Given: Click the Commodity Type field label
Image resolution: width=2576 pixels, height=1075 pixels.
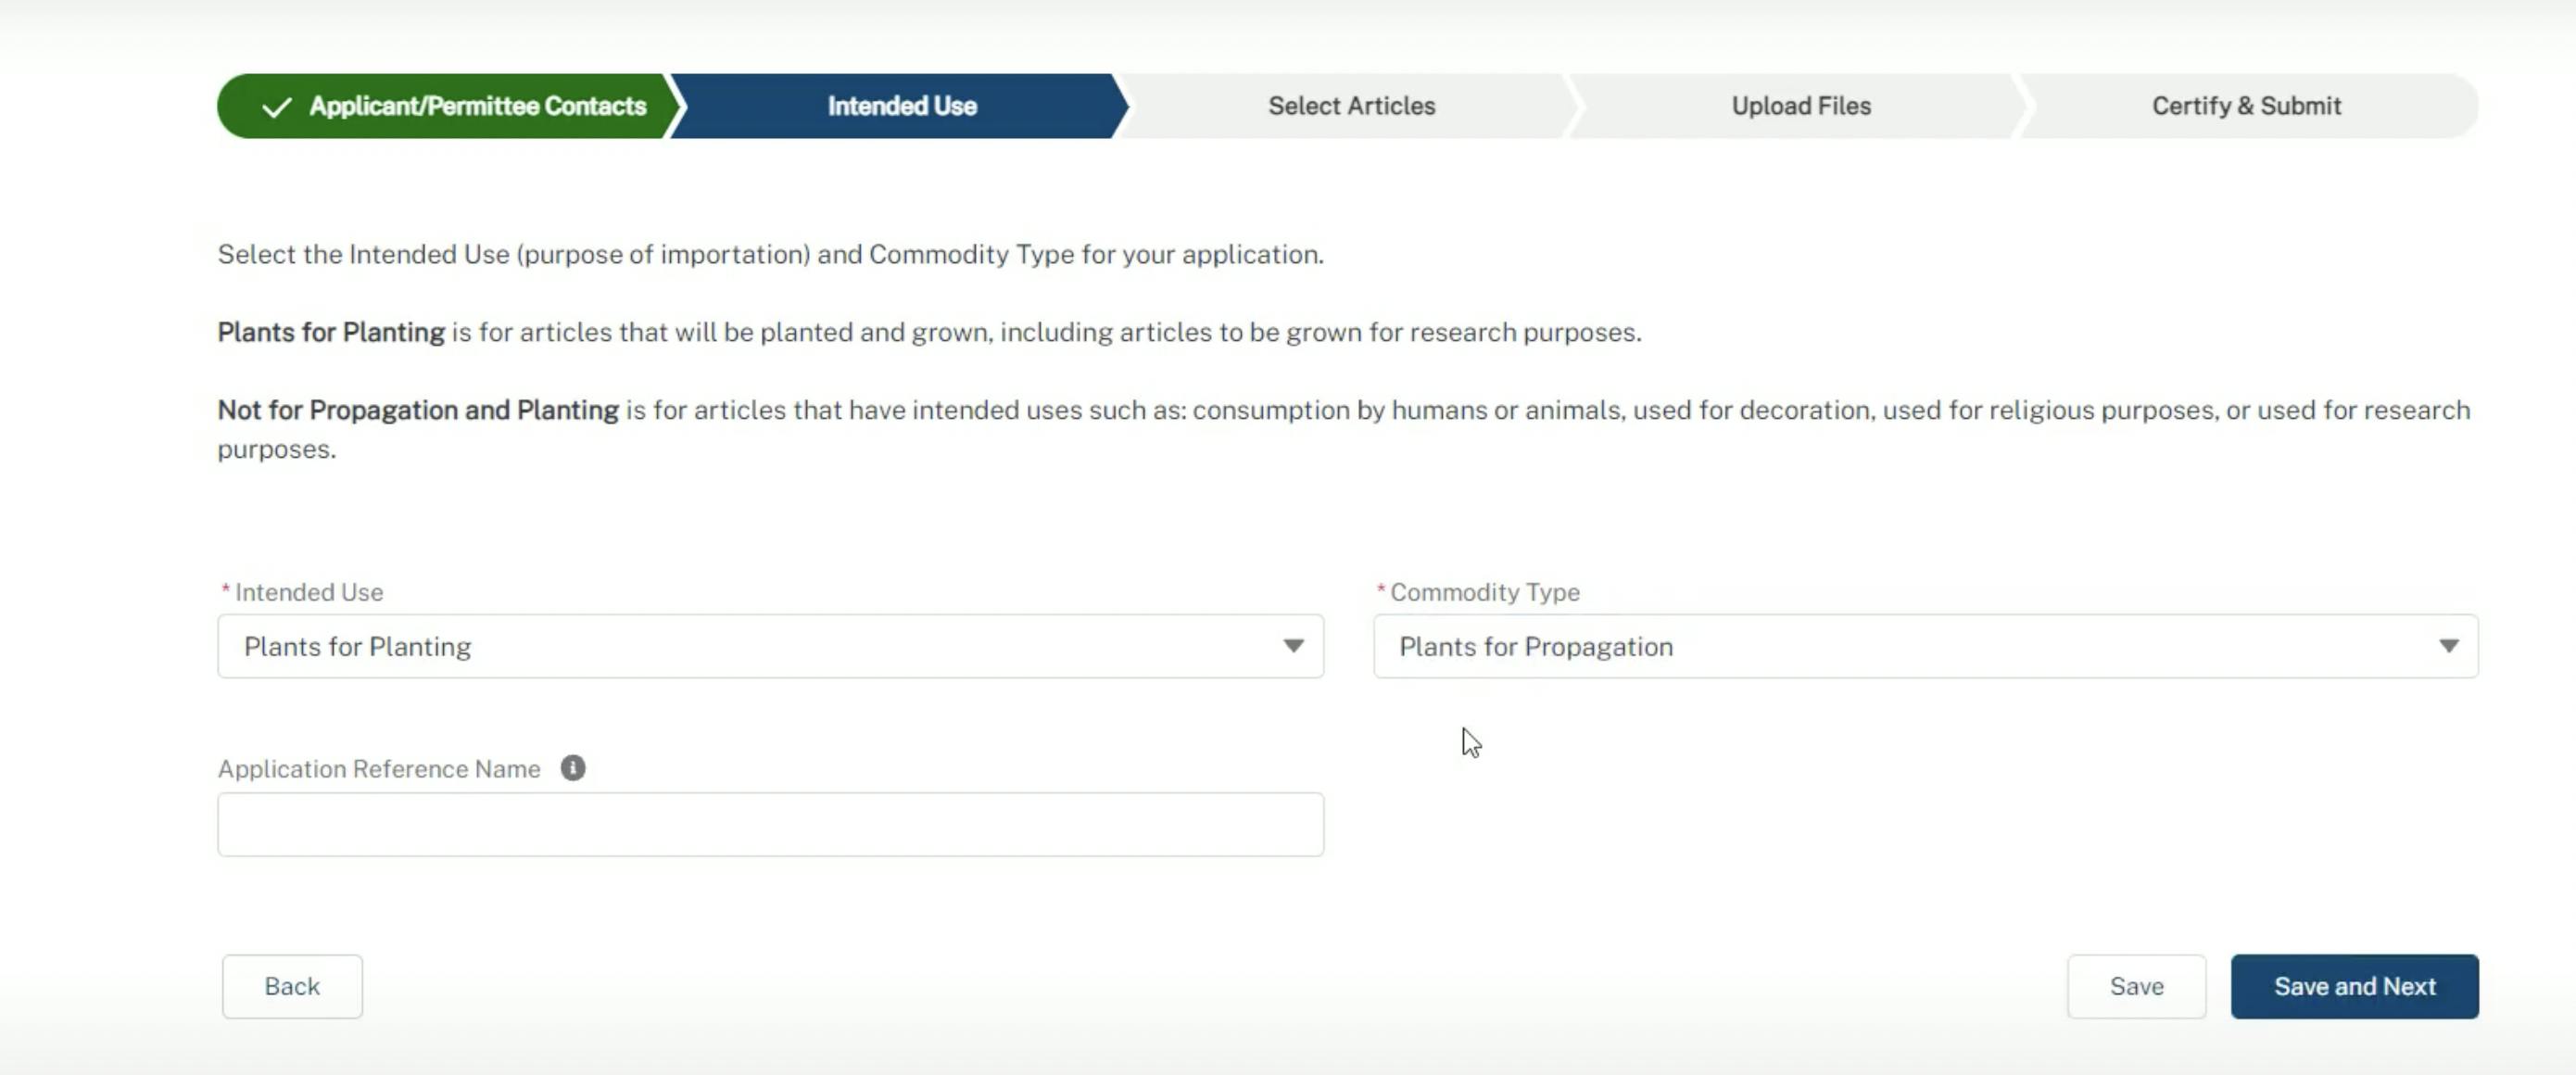Looking at the screenshot, I should [1484, 592].
